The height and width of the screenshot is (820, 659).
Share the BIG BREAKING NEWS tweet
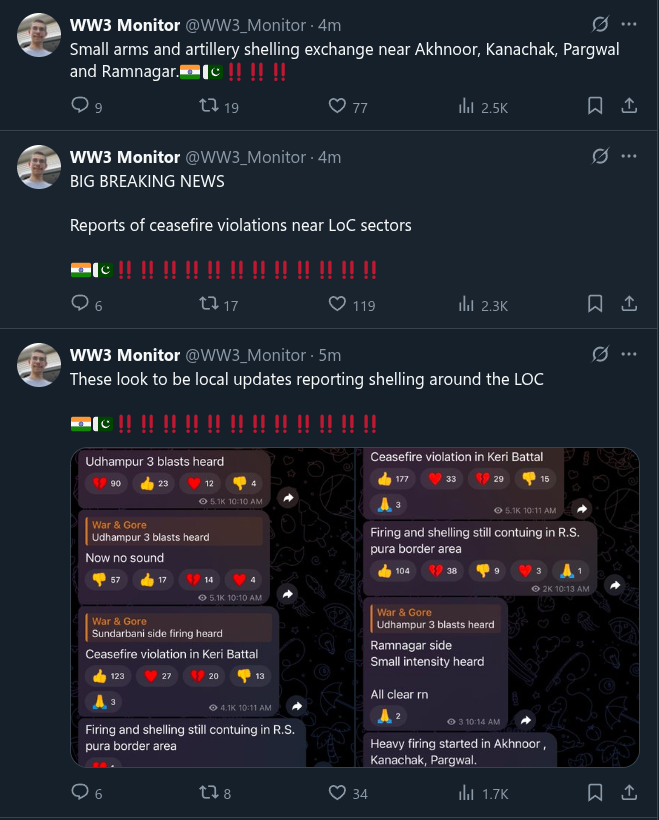(629, 304)
